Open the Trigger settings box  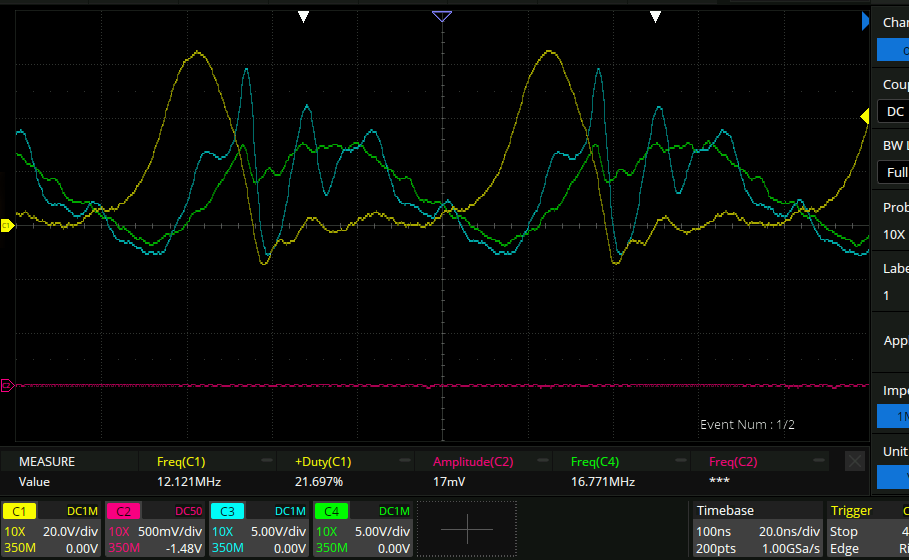(x=866, y=529)
